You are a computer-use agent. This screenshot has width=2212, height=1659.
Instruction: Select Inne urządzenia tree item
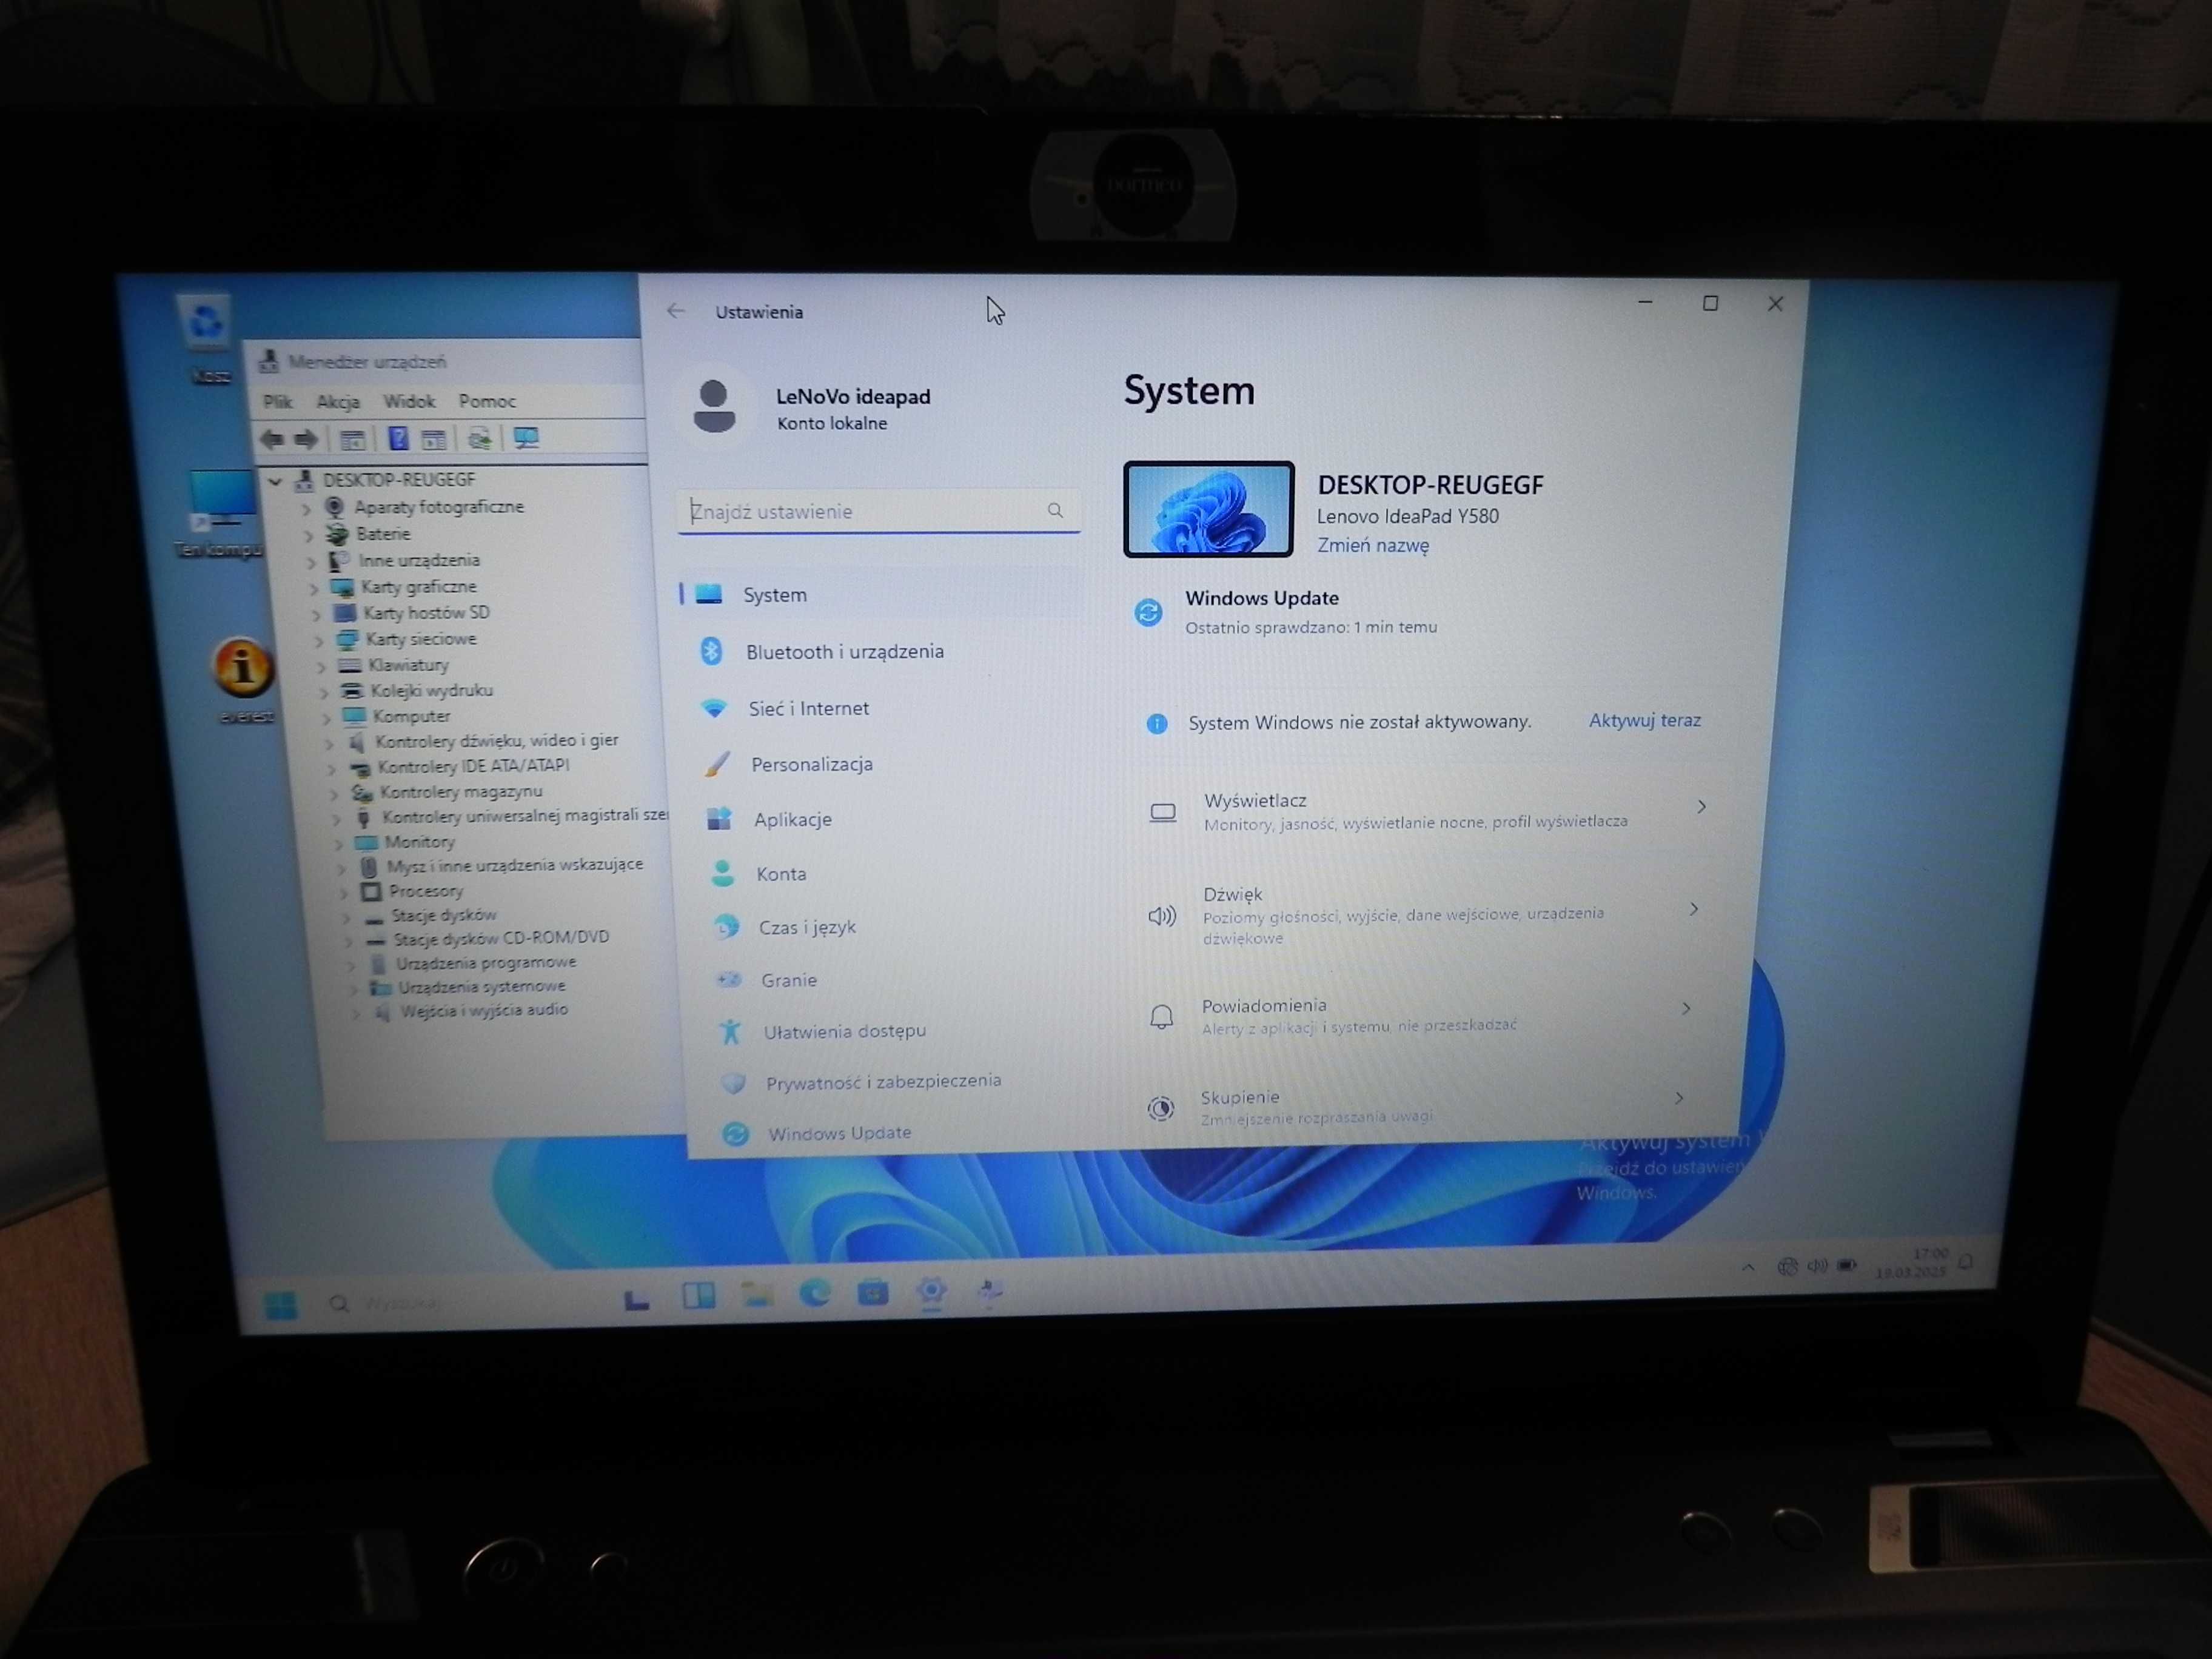click(419, 560)
